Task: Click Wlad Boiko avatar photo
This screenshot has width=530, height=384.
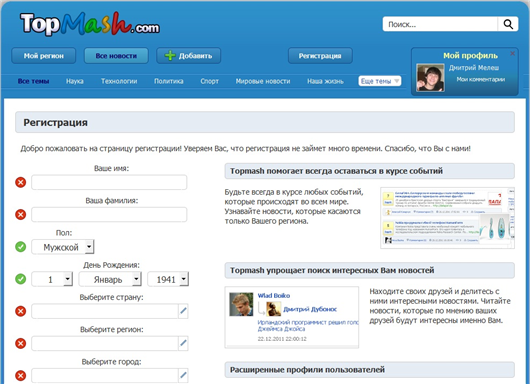Action: pos(241,304)
